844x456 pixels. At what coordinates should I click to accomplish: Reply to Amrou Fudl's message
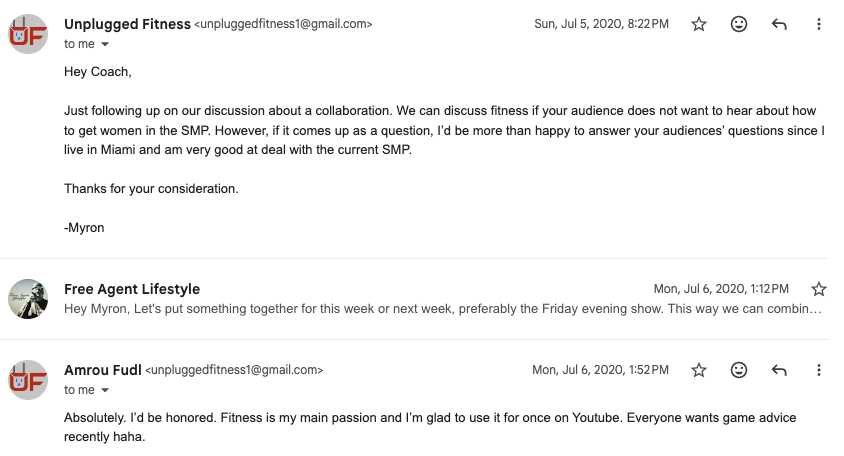779,370
